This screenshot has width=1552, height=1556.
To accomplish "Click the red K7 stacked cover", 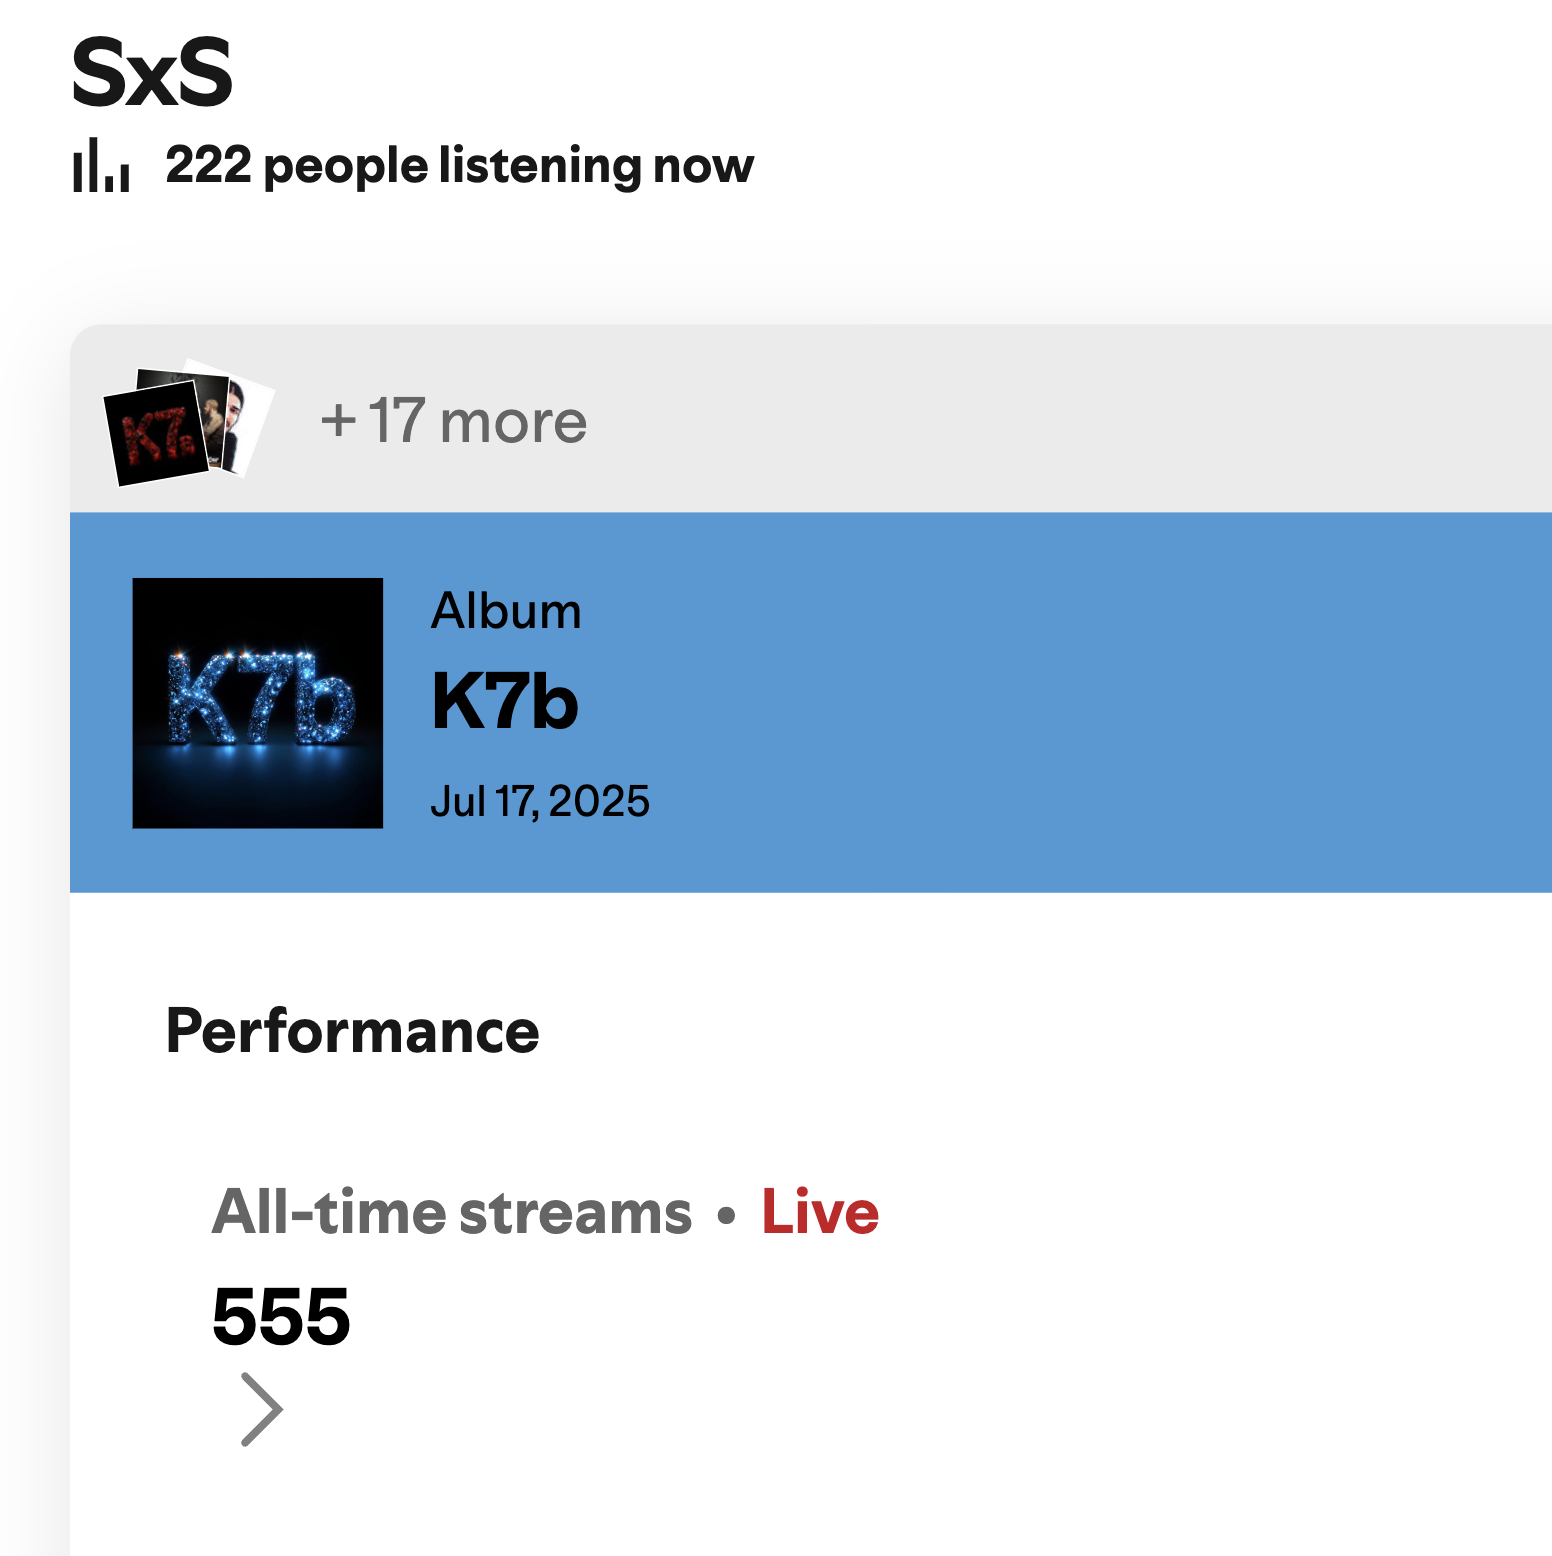I will coord(157,434).
